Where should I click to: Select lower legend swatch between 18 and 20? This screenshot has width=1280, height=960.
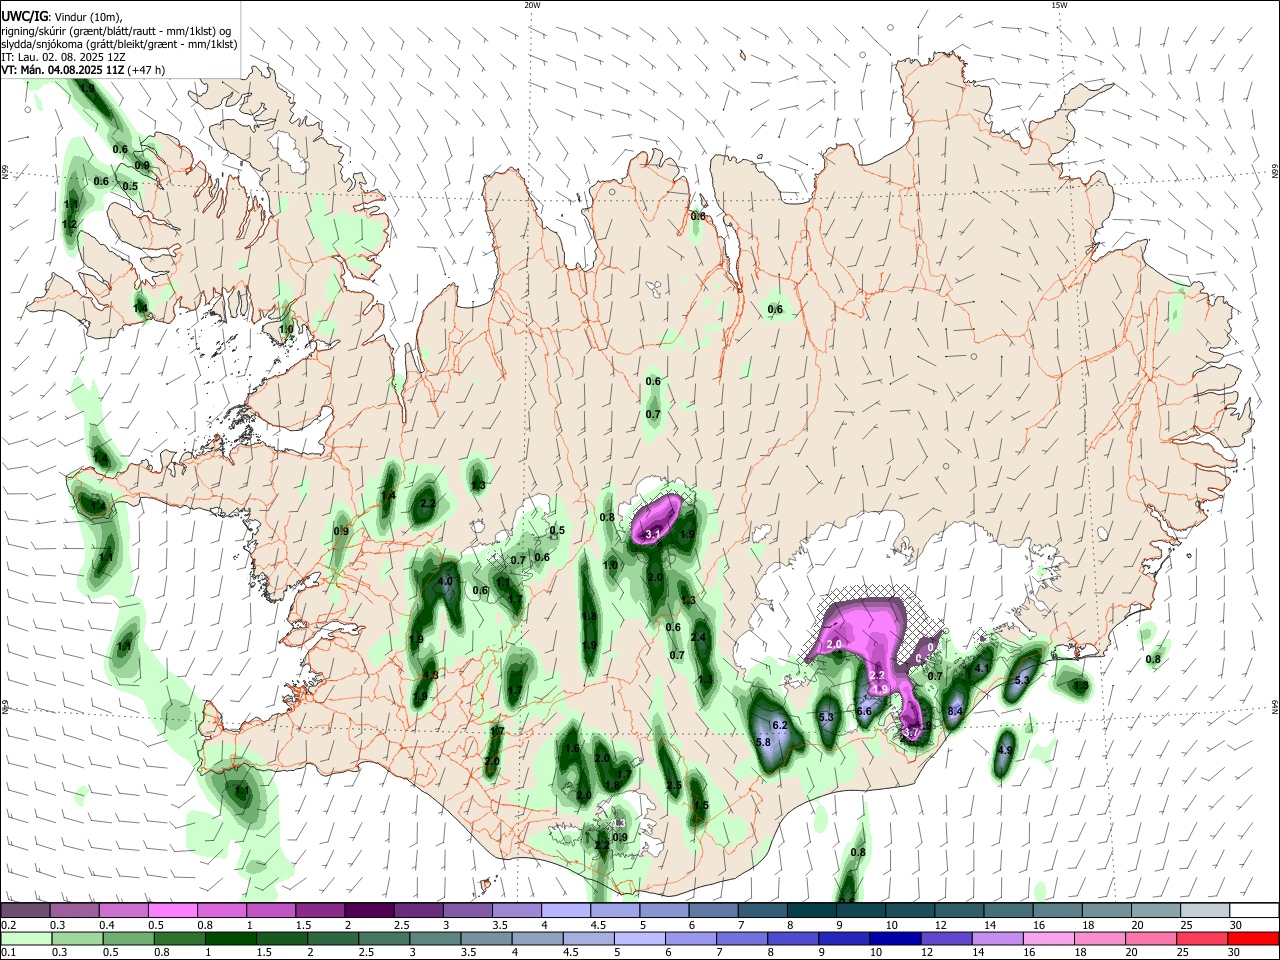coord(1099,938)
